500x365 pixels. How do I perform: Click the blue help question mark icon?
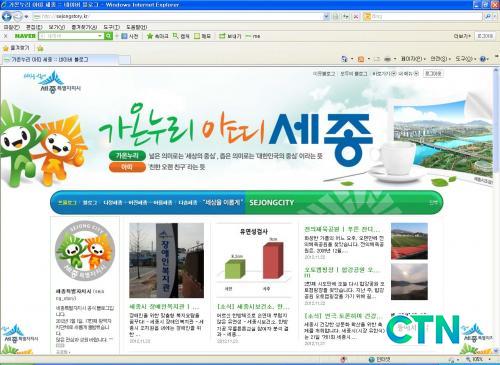tap(482, 59)
